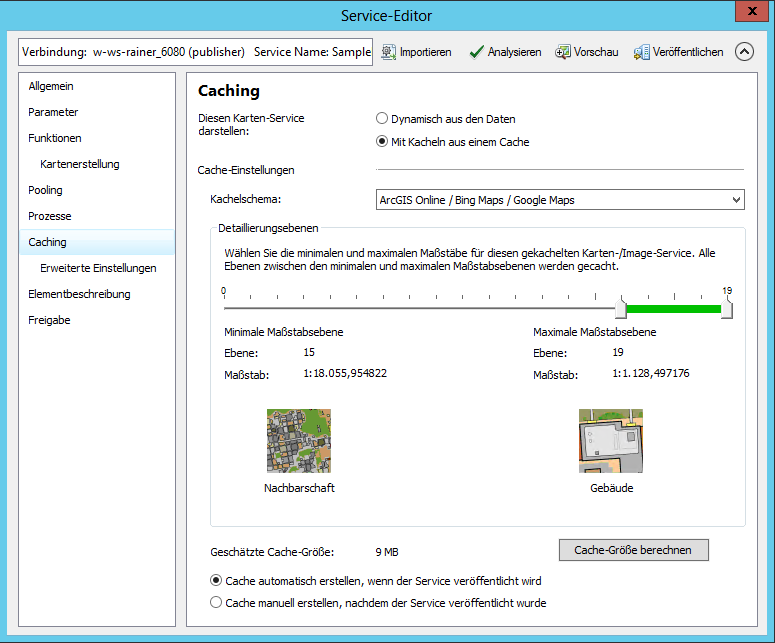
Task: Select the Caching page in sidebar
Action: pos(97,242)
